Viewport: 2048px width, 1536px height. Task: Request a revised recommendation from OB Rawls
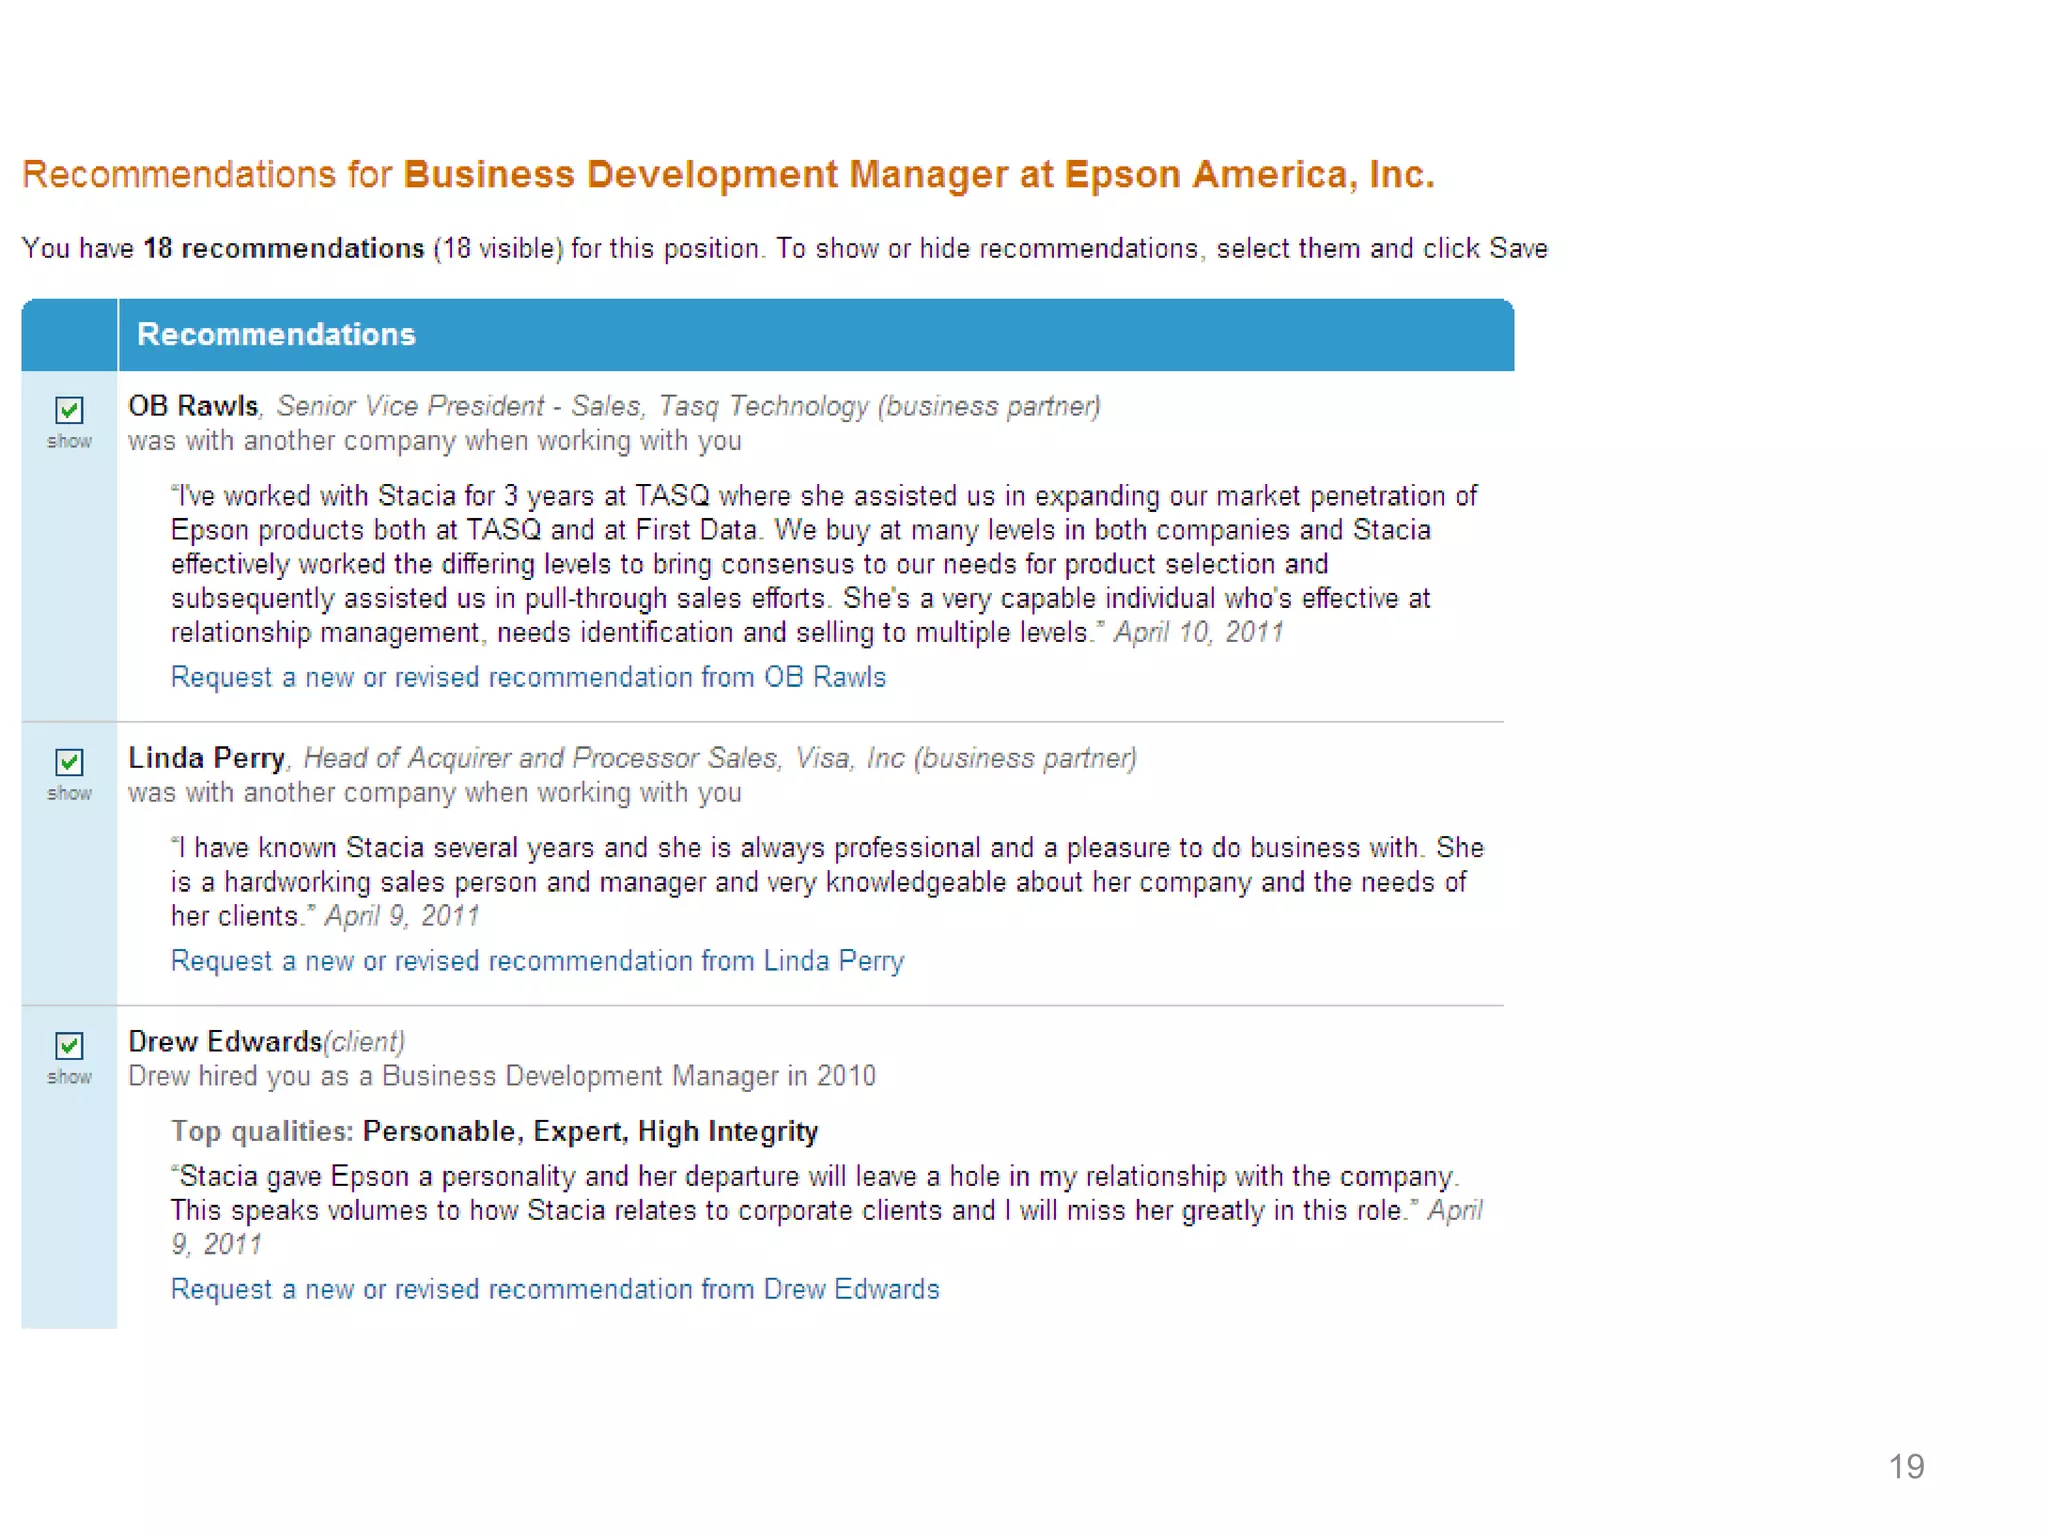click(528, 677)
